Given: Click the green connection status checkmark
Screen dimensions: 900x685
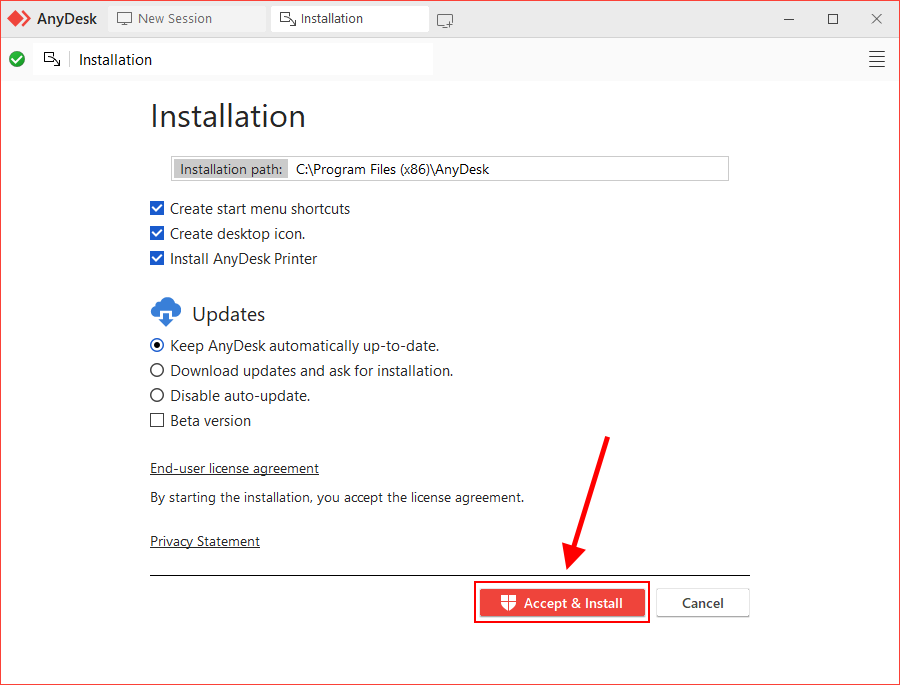Looking at the screenshot, I should tap(17, 59).
